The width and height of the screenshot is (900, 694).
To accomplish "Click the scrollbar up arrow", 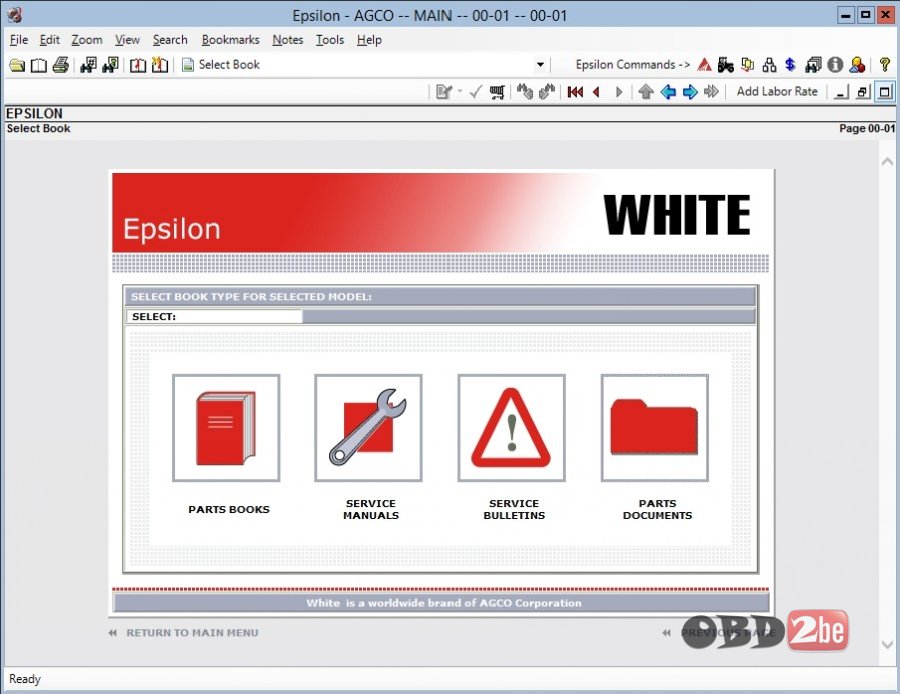I will 887,161.
